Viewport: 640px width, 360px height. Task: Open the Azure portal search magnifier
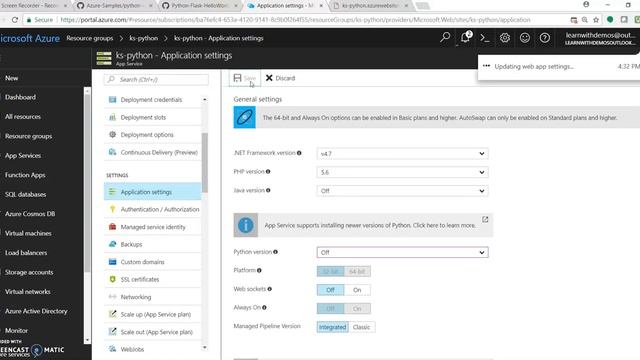pos(445,38)
